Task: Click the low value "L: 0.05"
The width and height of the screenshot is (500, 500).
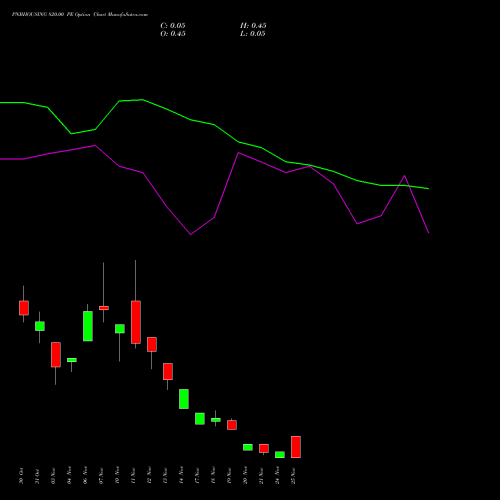Action: (x=253, y=34)
